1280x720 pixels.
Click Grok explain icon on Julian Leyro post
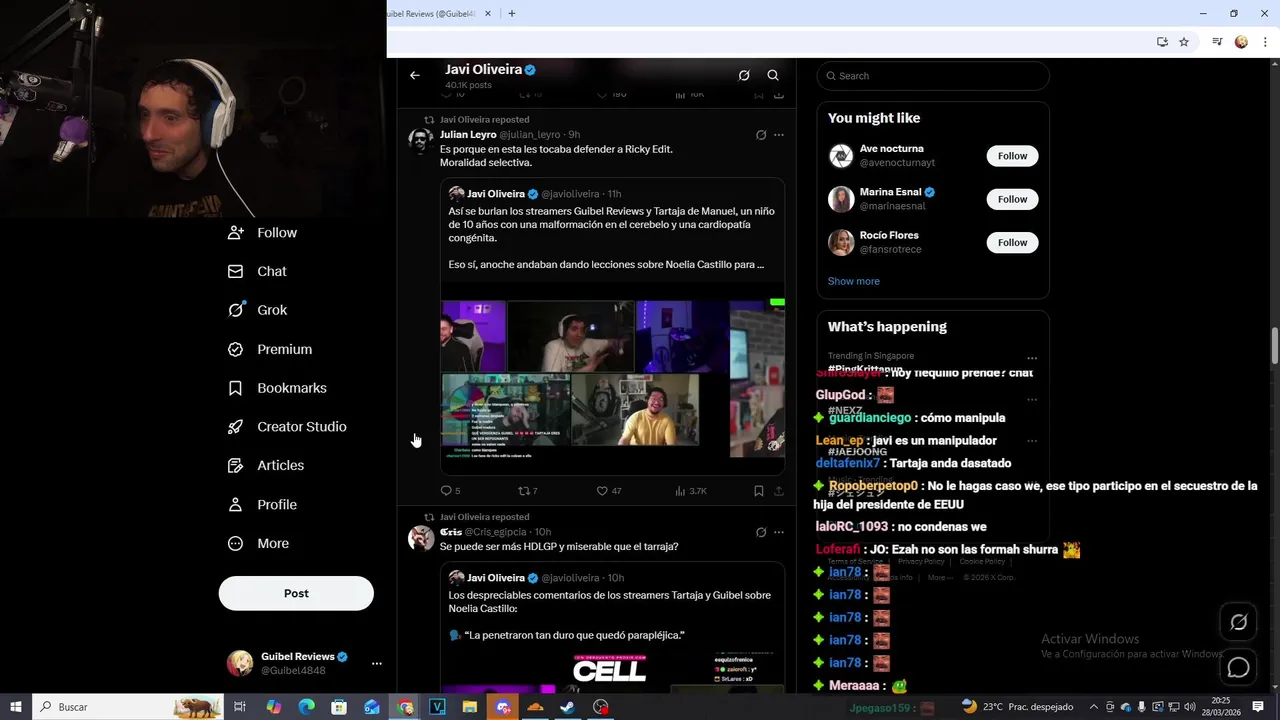761,135
